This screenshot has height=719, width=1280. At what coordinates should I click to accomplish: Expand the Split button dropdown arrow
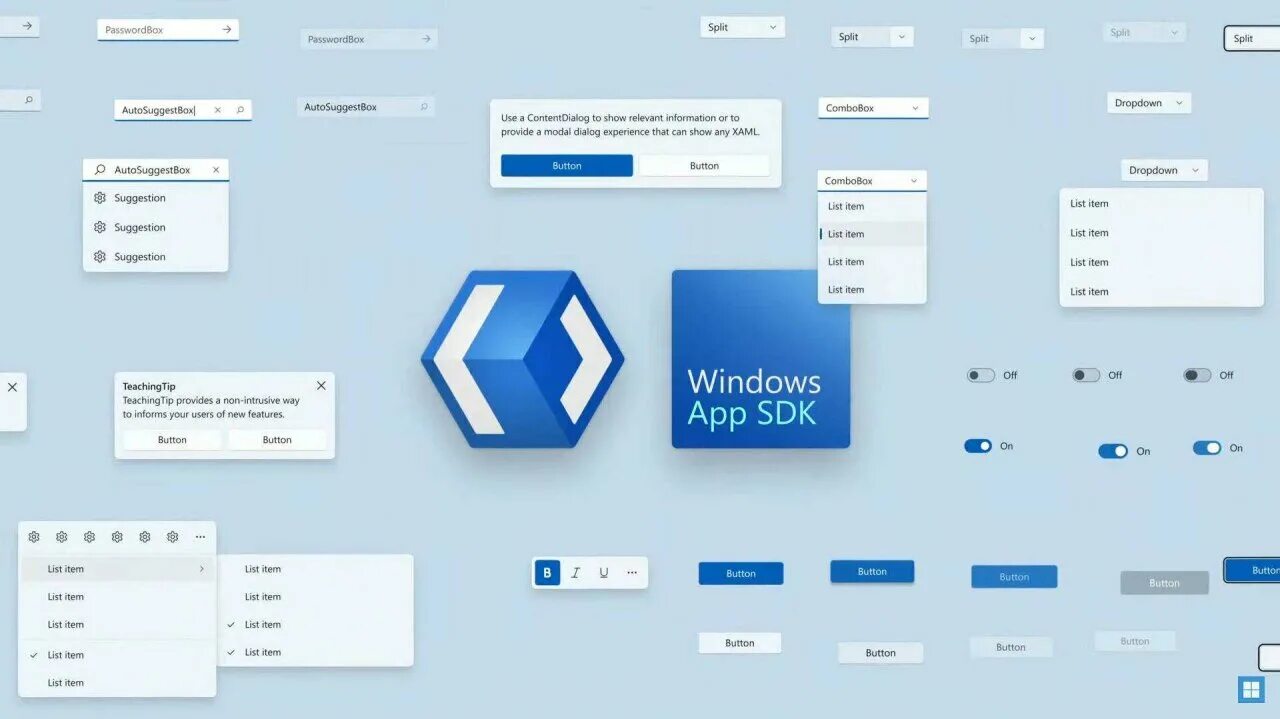[x=772, y=26]
